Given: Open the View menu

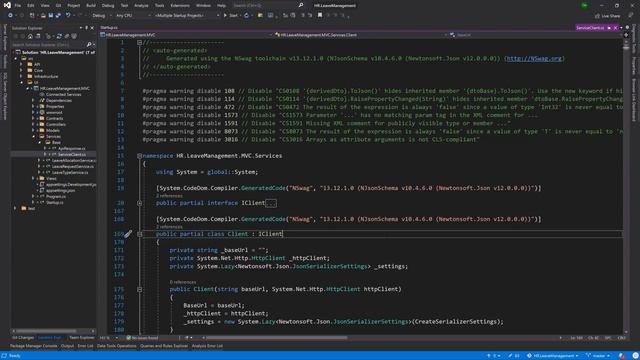Looking at the screenshot, I should tap(45, 5).
